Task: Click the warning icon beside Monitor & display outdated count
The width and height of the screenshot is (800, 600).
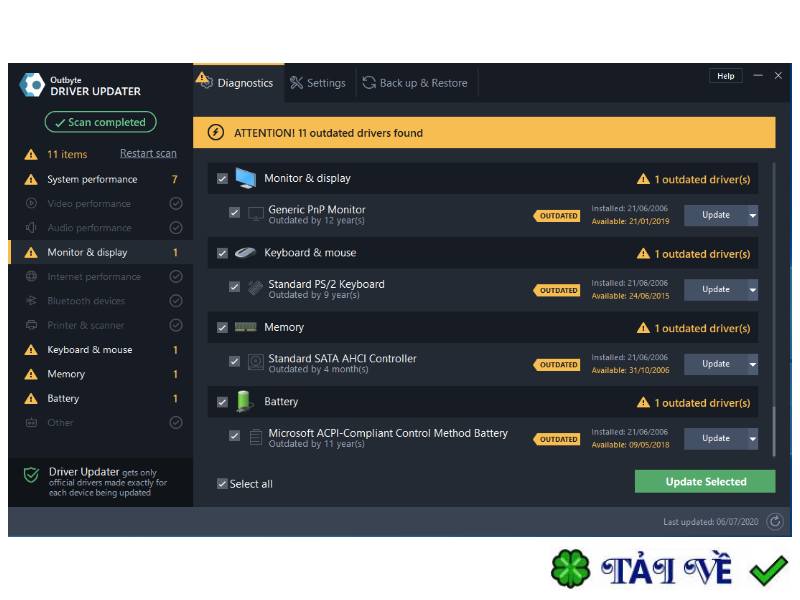Action: [x=643, y=179]
